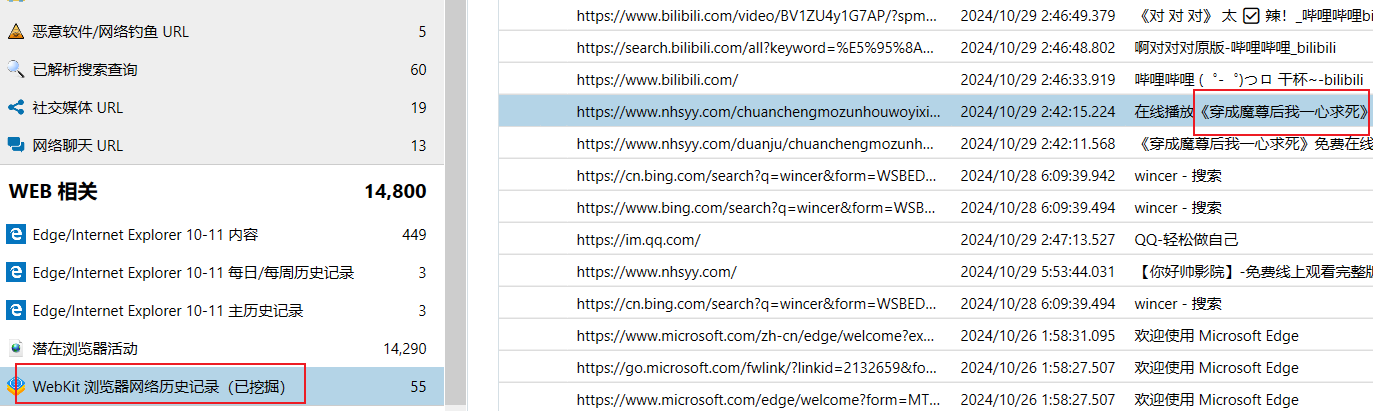Click the magnifier icon beside 已解析搜索查询
The width and height of the screenshot is (1373, 411).
tap(15, 69)
